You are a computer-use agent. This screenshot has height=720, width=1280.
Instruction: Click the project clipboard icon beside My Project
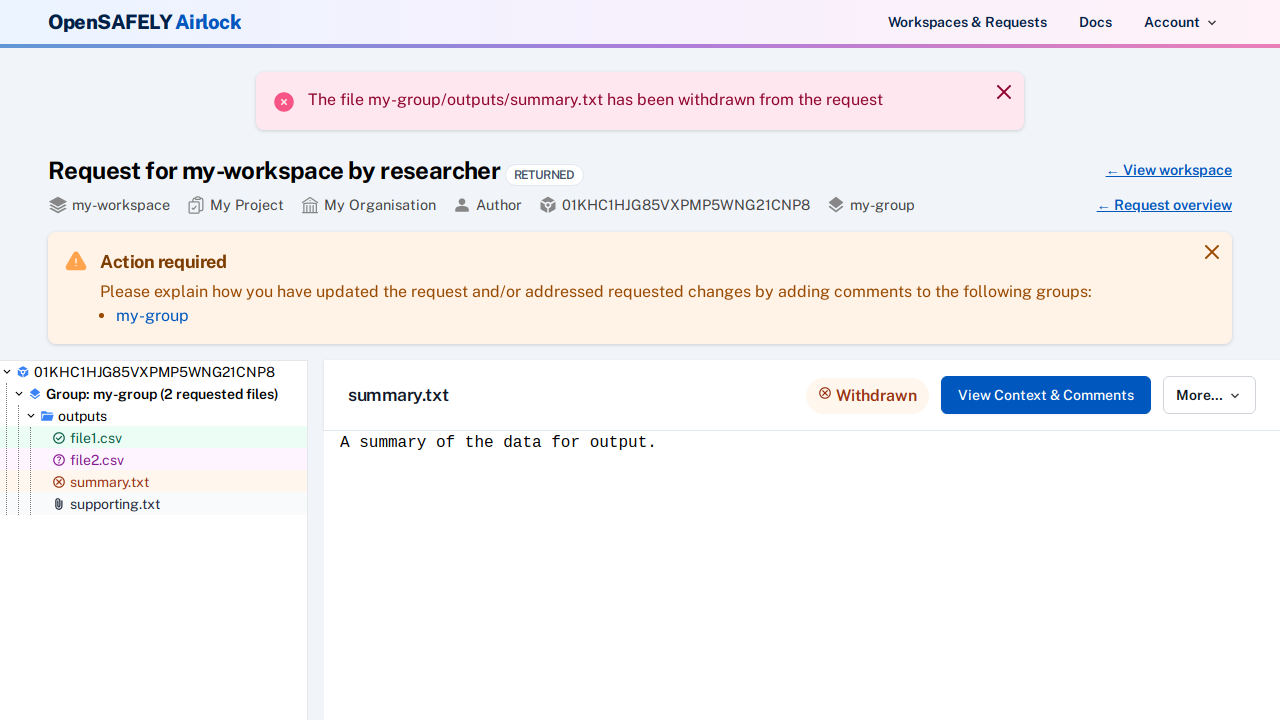click(196, 205)
